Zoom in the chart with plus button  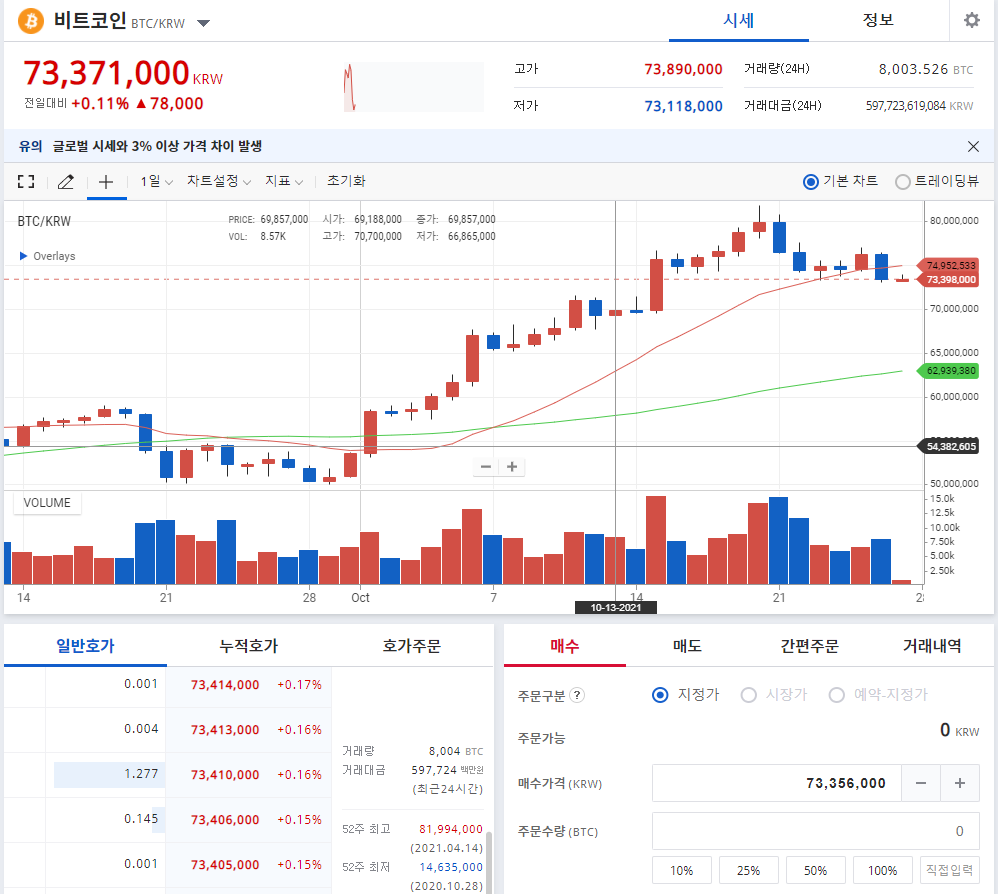pyautogui.click(x=512, y=466)
